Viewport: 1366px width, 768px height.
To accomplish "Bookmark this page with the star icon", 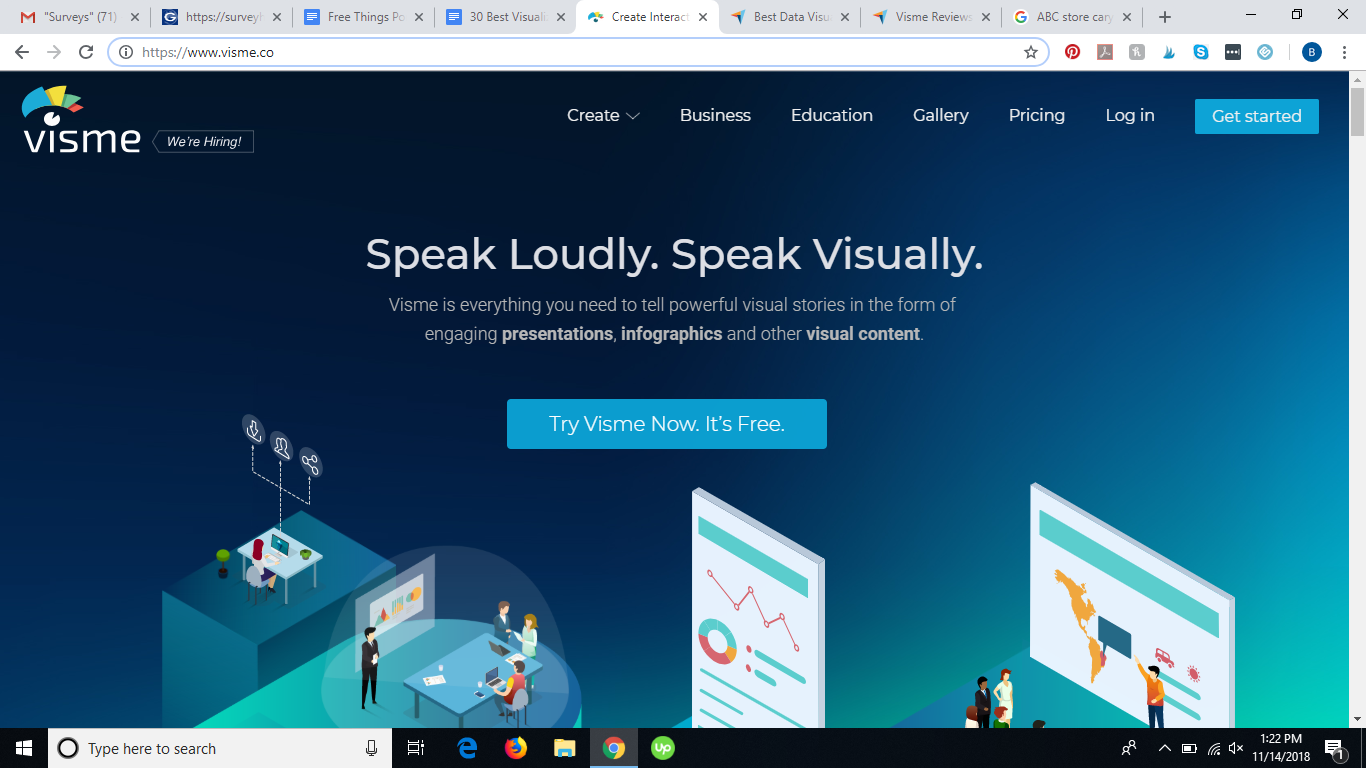I will click(x=1031, y=52).
